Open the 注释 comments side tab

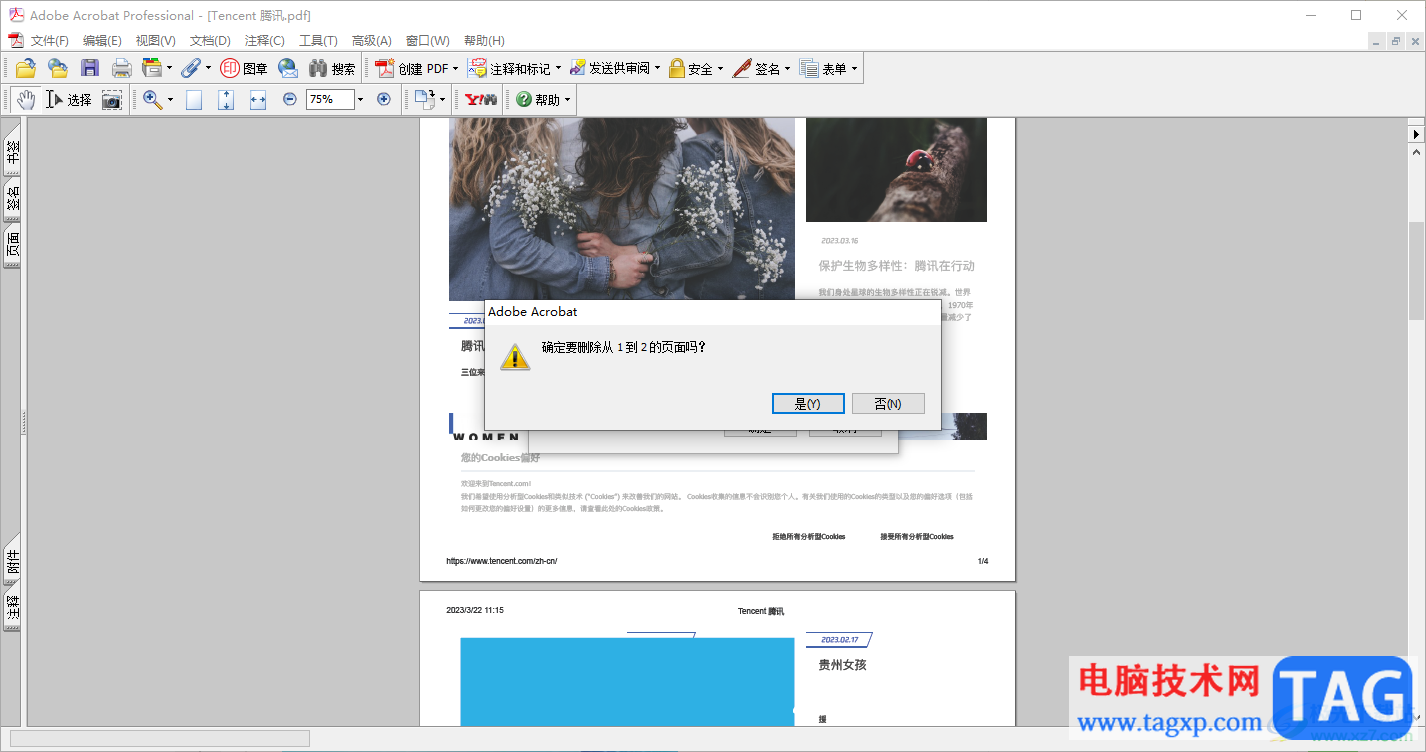12,608
